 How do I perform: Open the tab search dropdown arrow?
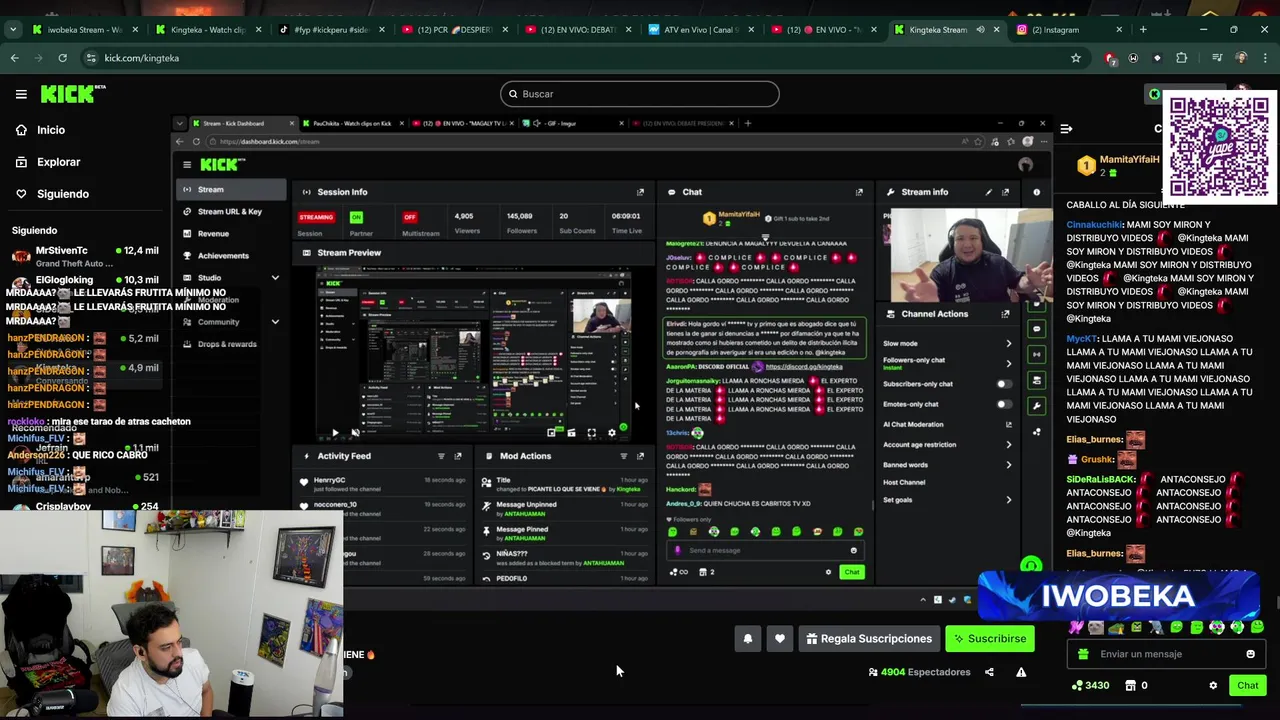coord(12,30)
